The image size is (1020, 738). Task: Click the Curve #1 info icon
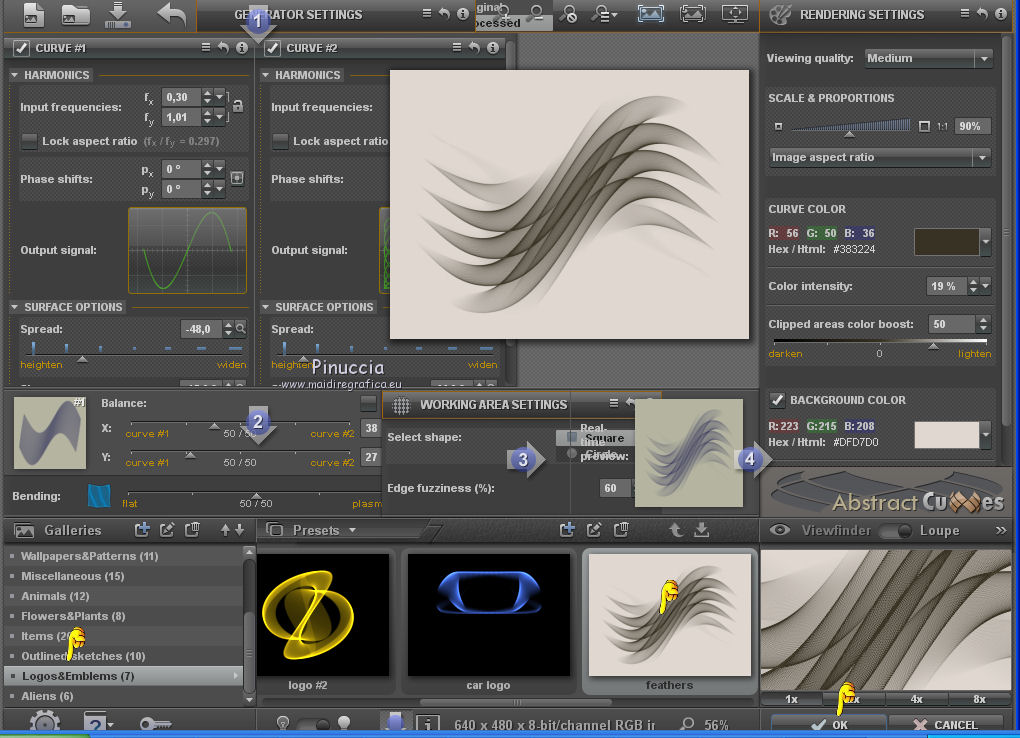(242, 48)
